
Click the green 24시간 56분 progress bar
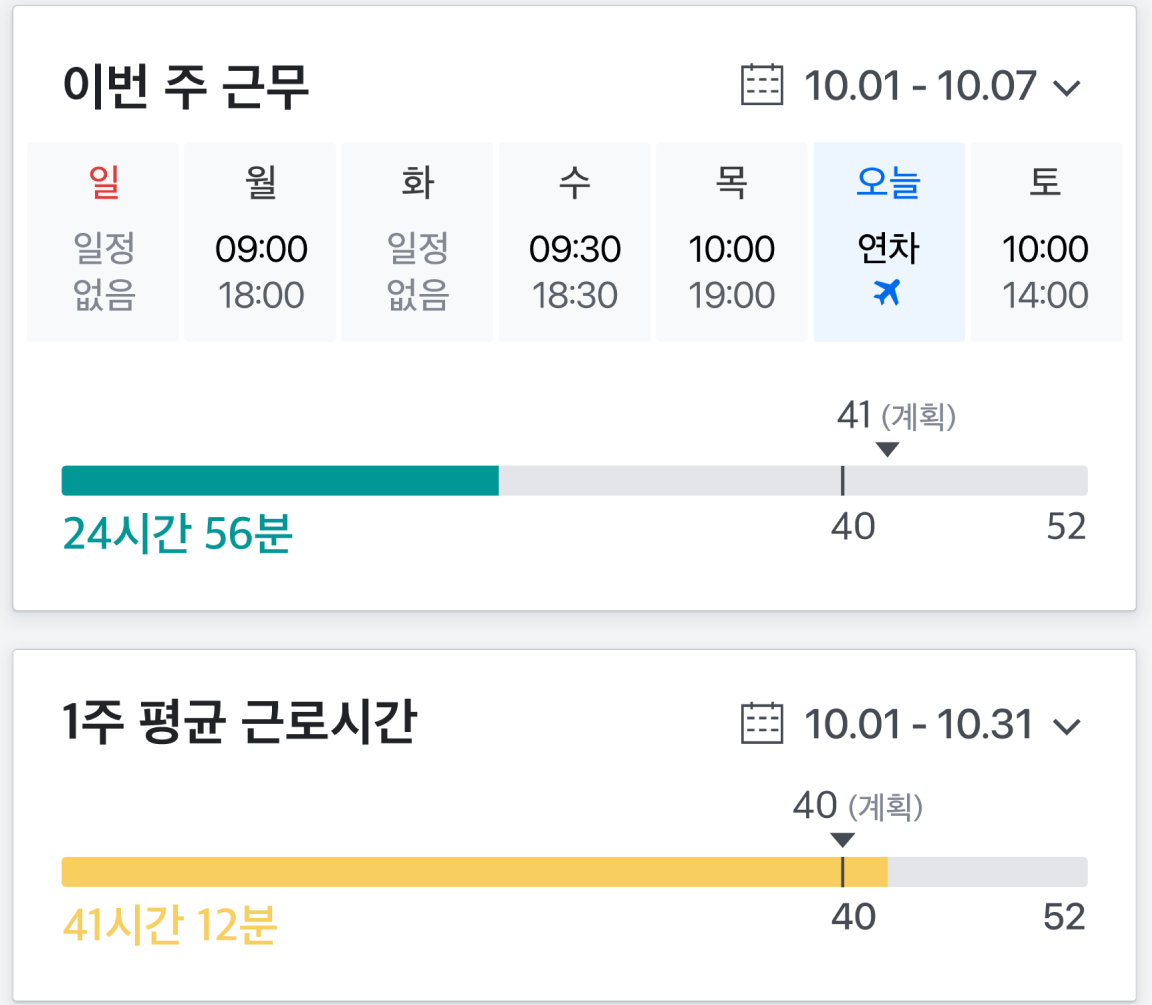280,480
